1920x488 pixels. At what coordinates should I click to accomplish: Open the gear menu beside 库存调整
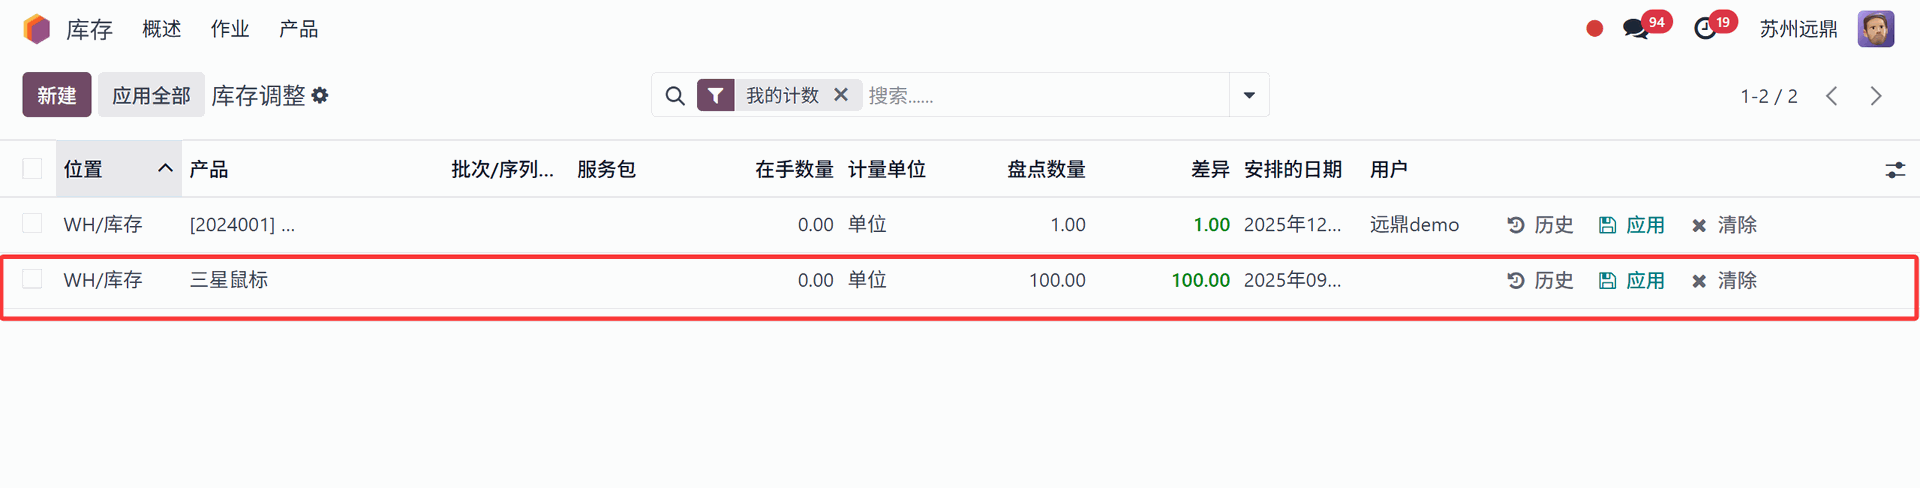(320, 96)
